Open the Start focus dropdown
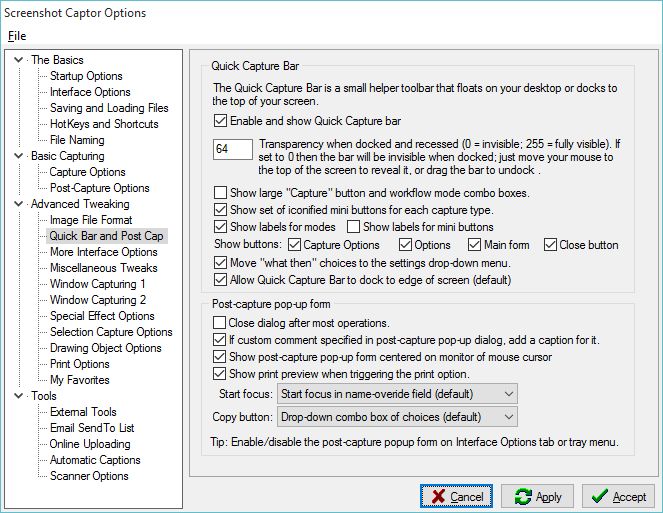Screen dimensions: 663x513 pyautogui.click(x=397, y=394)
